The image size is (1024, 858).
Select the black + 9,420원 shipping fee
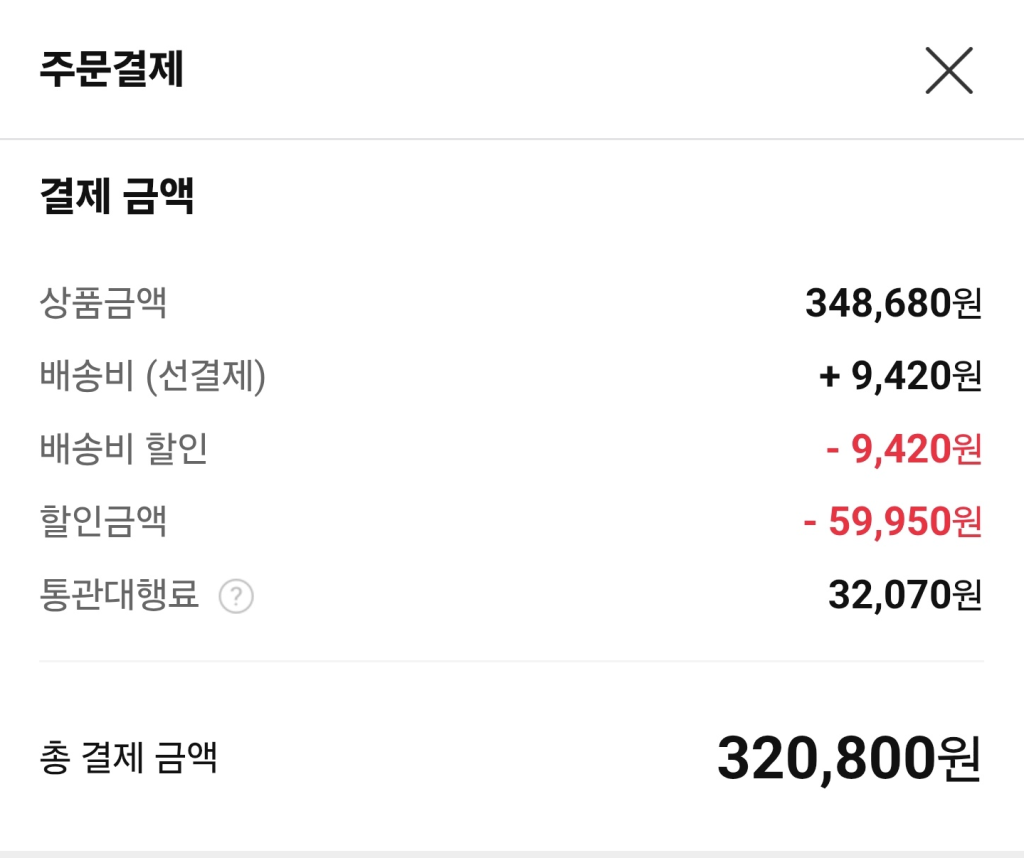click(x=900, y=376)
